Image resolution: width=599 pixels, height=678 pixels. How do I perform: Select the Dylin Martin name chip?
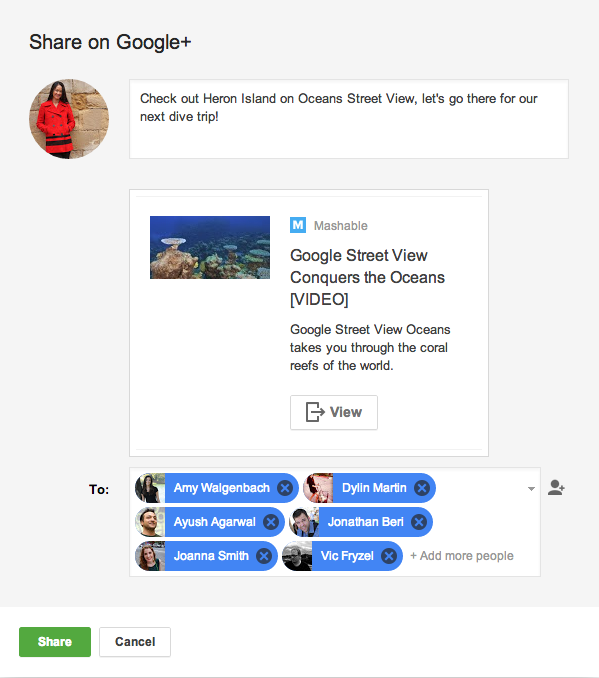pos(369,488)
